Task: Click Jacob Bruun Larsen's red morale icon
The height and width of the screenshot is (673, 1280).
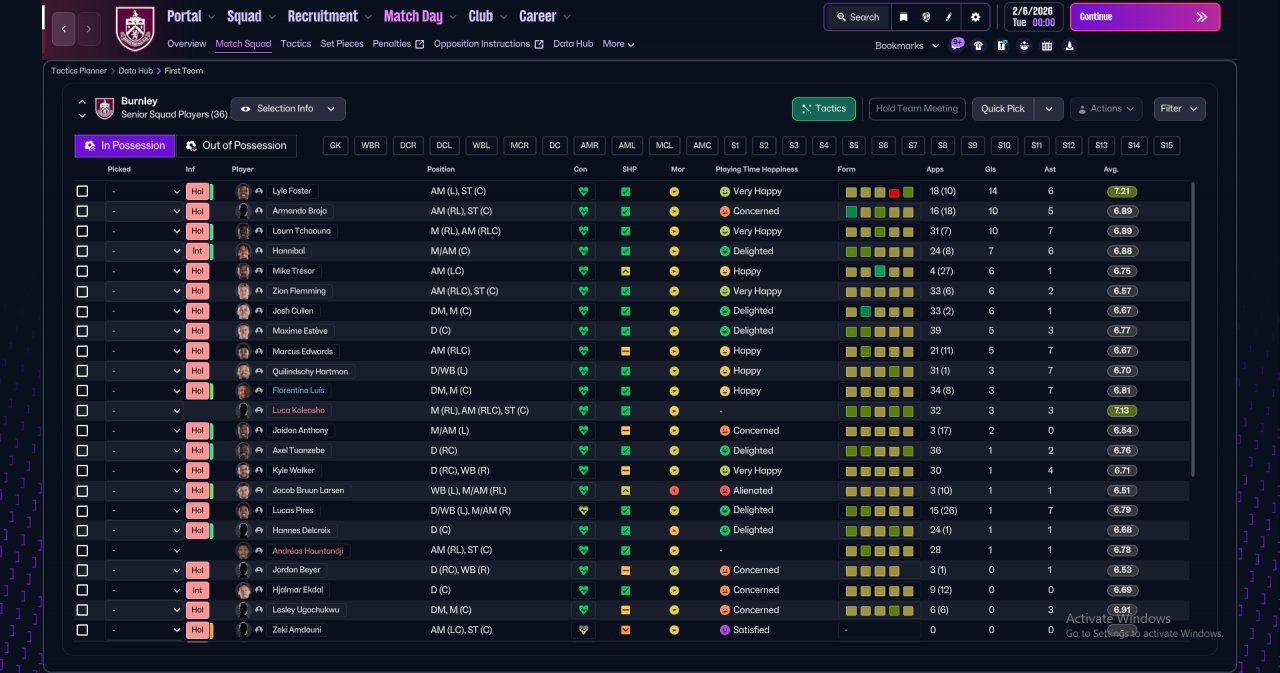Action: point(674,491)
